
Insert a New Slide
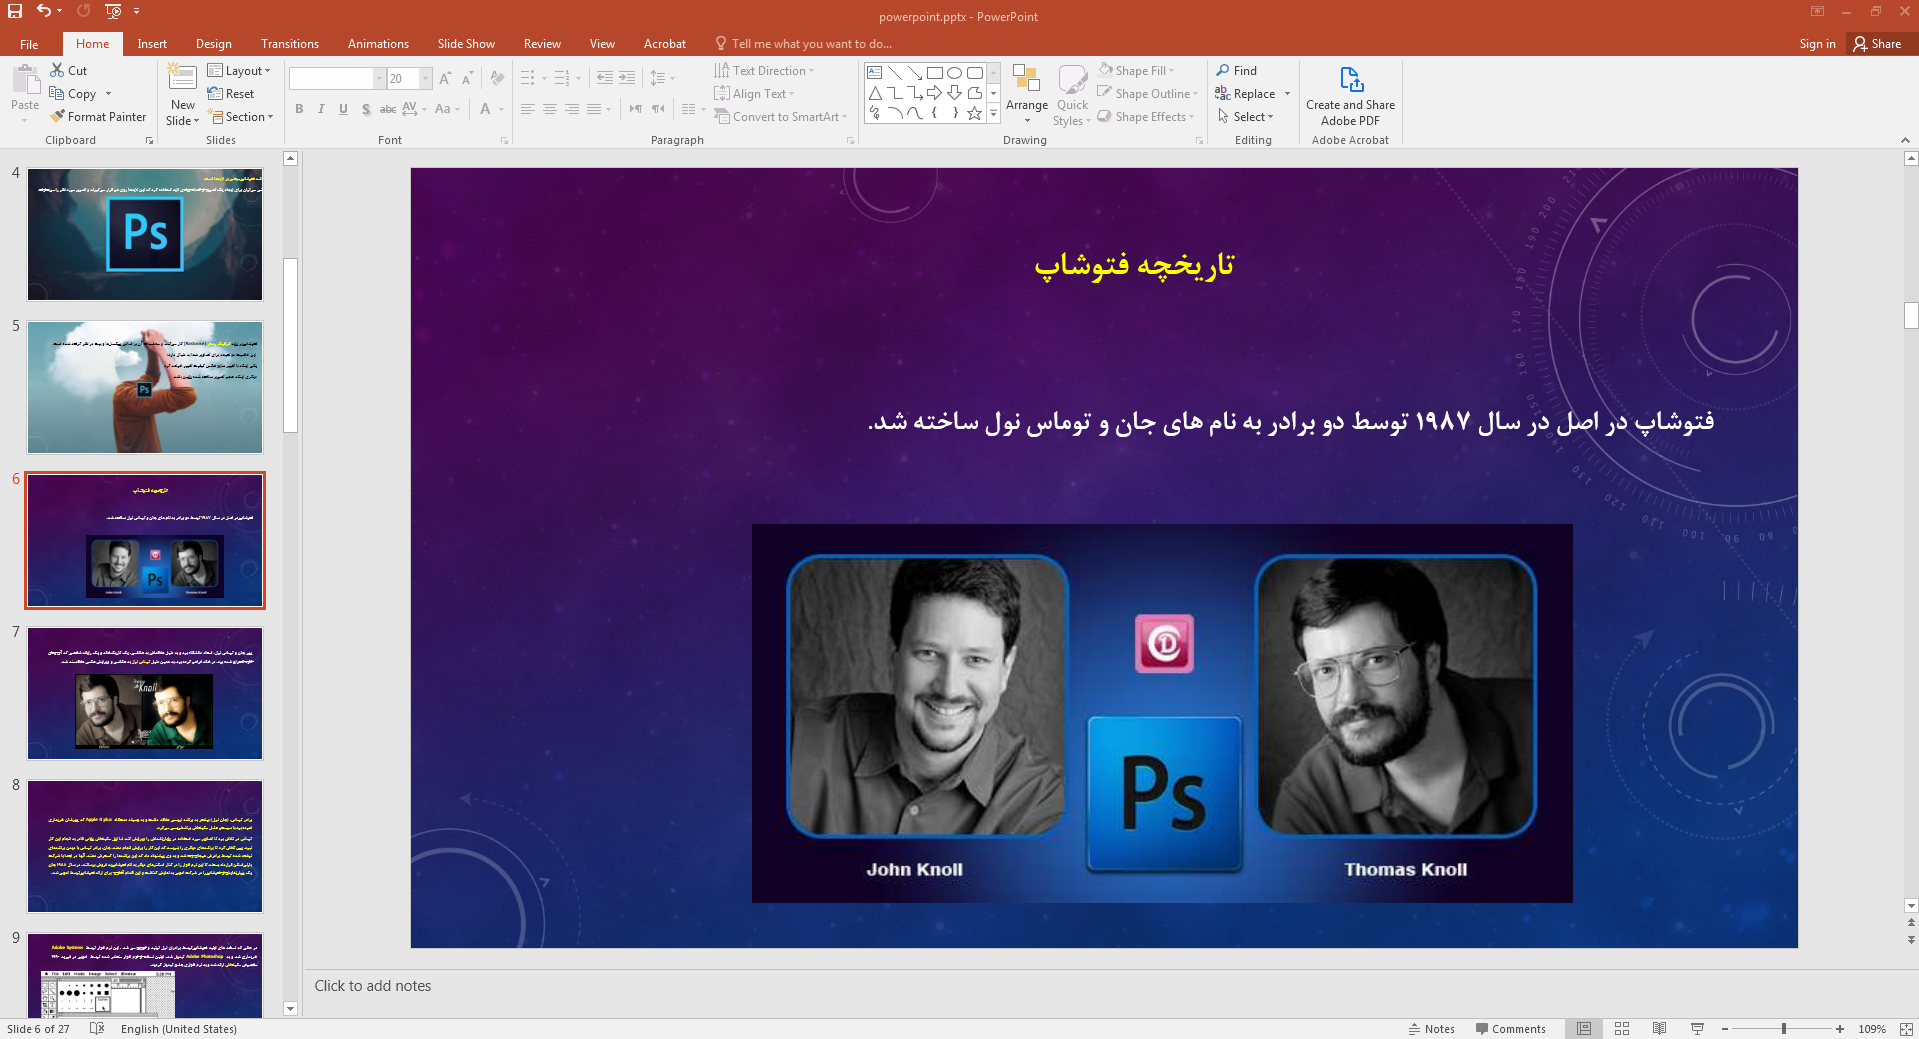click(x=183, y=95)
